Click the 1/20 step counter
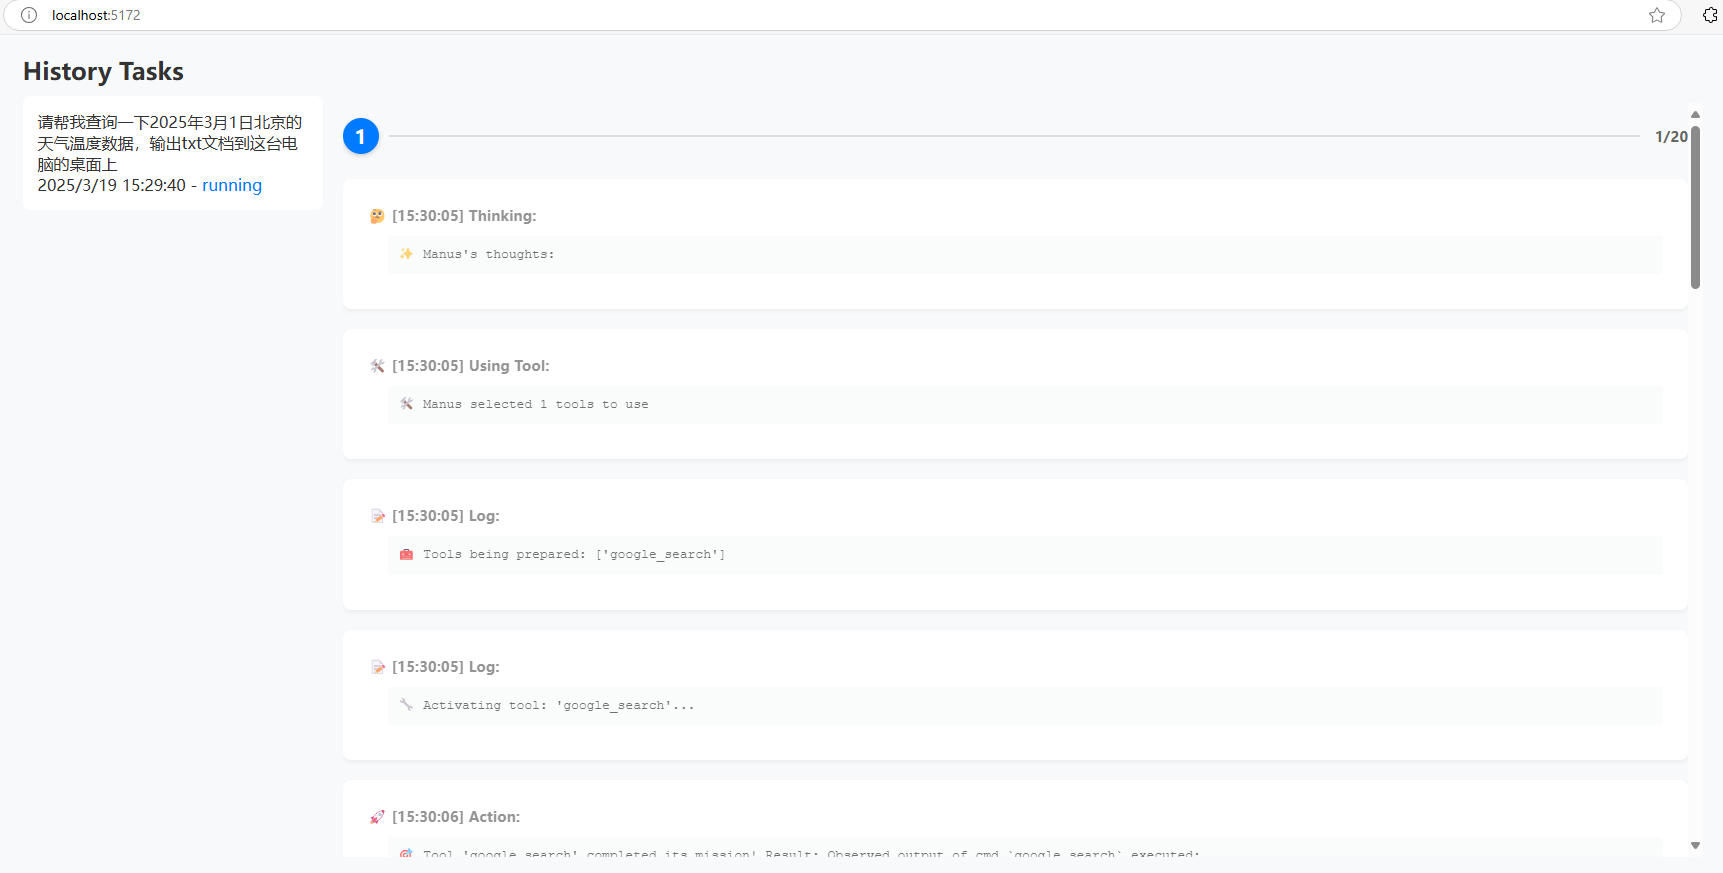 (1671, 136)
